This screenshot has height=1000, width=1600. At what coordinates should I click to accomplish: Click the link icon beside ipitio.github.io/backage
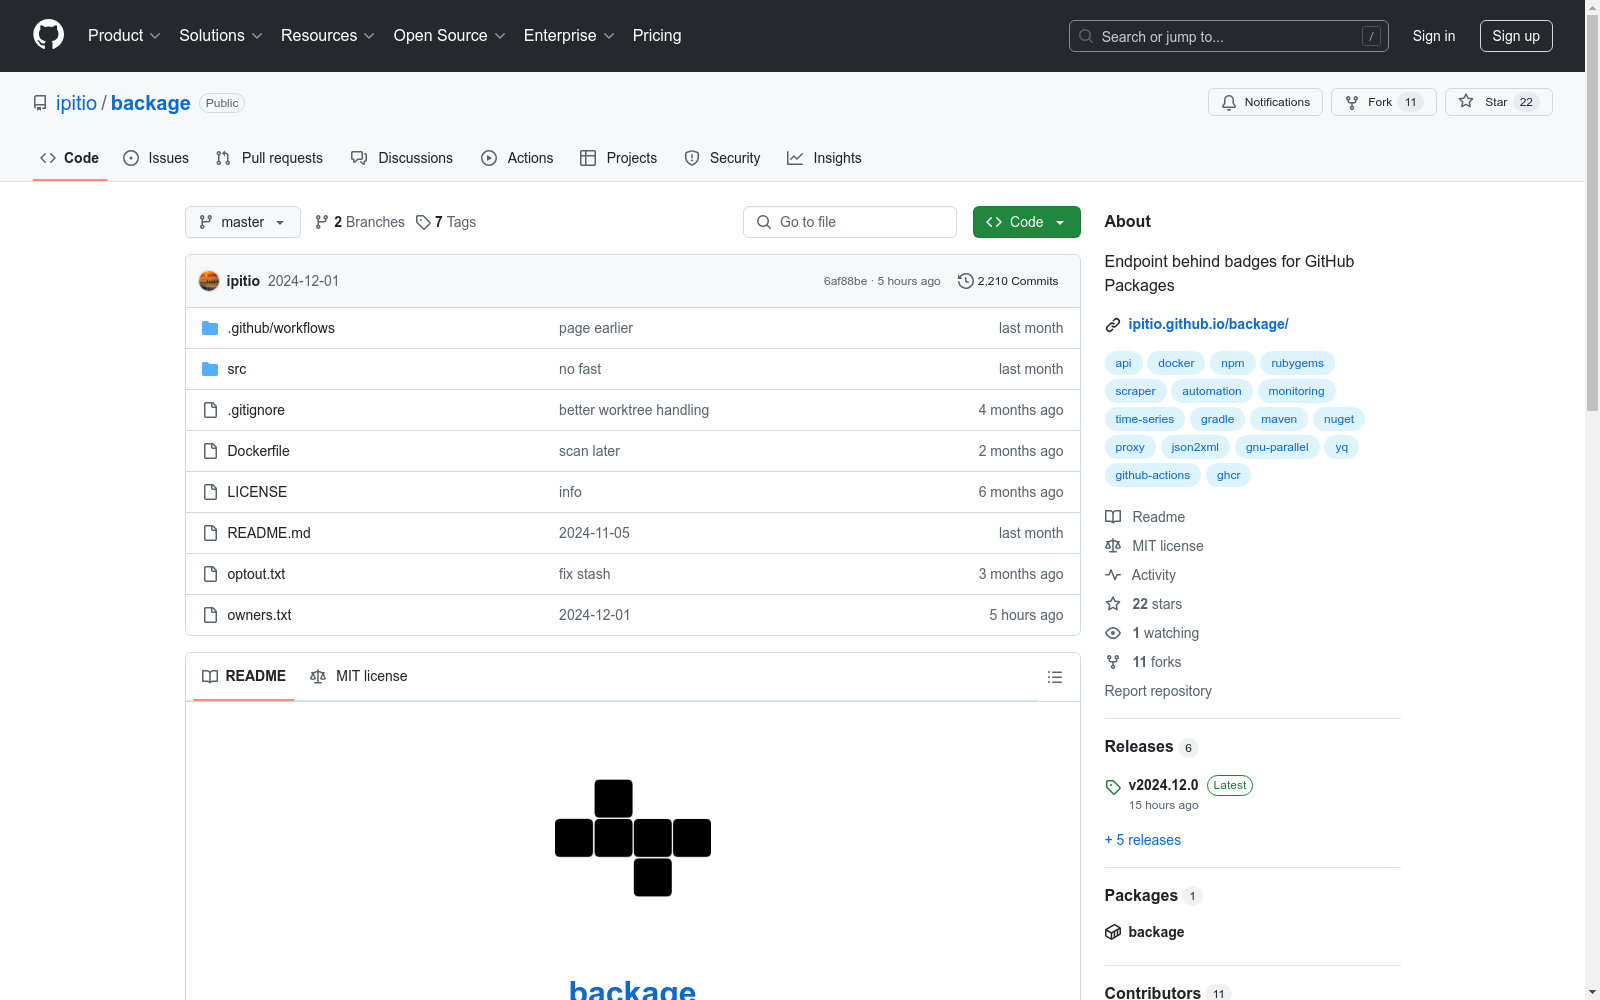1113,324
